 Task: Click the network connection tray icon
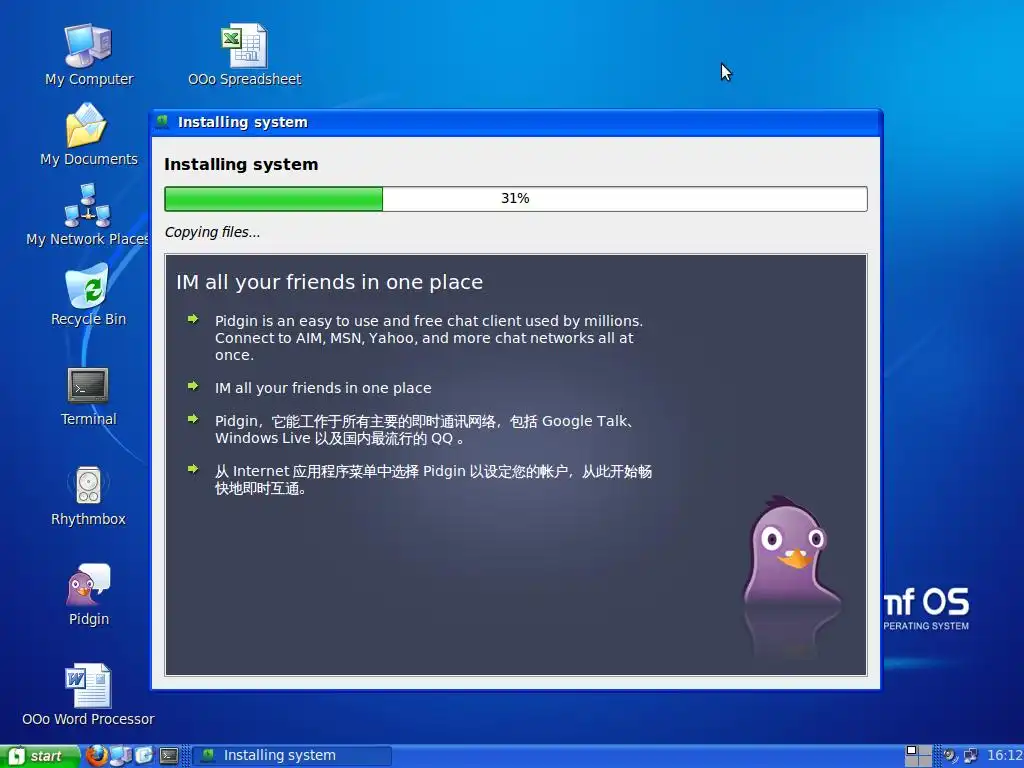click(x=970, y=756)
